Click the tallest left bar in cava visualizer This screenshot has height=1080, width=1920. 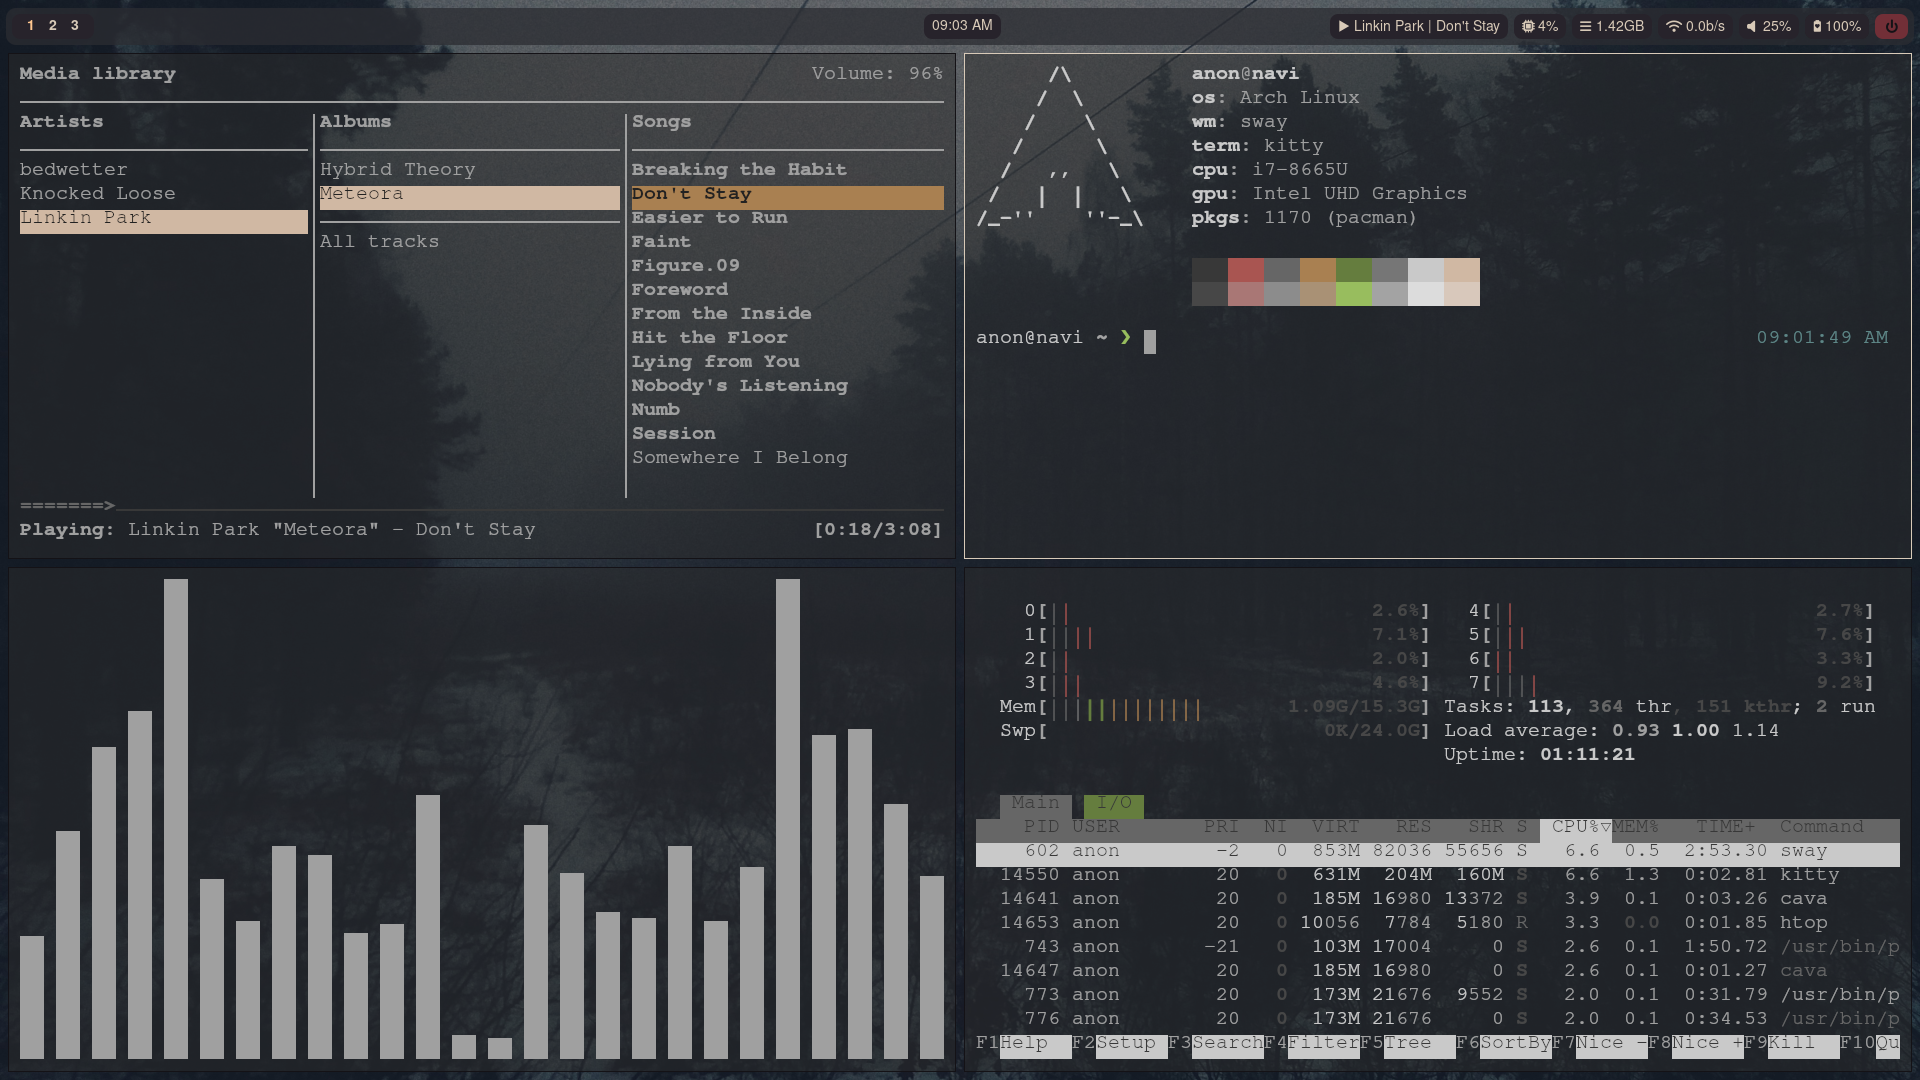pyautogui.click(x=176, y=819)
